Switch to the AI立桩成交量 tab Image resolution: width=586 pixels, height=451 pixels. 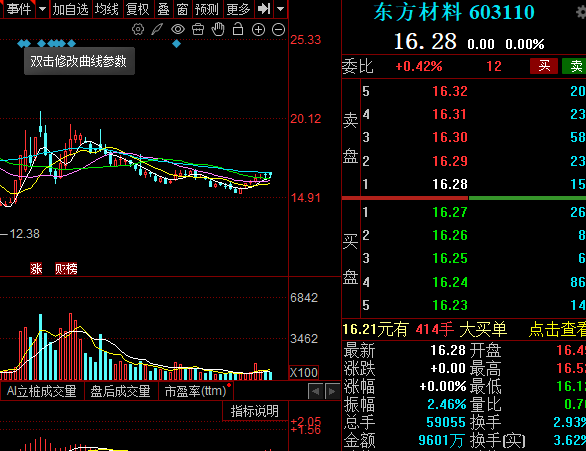click(x=42, y=391)
